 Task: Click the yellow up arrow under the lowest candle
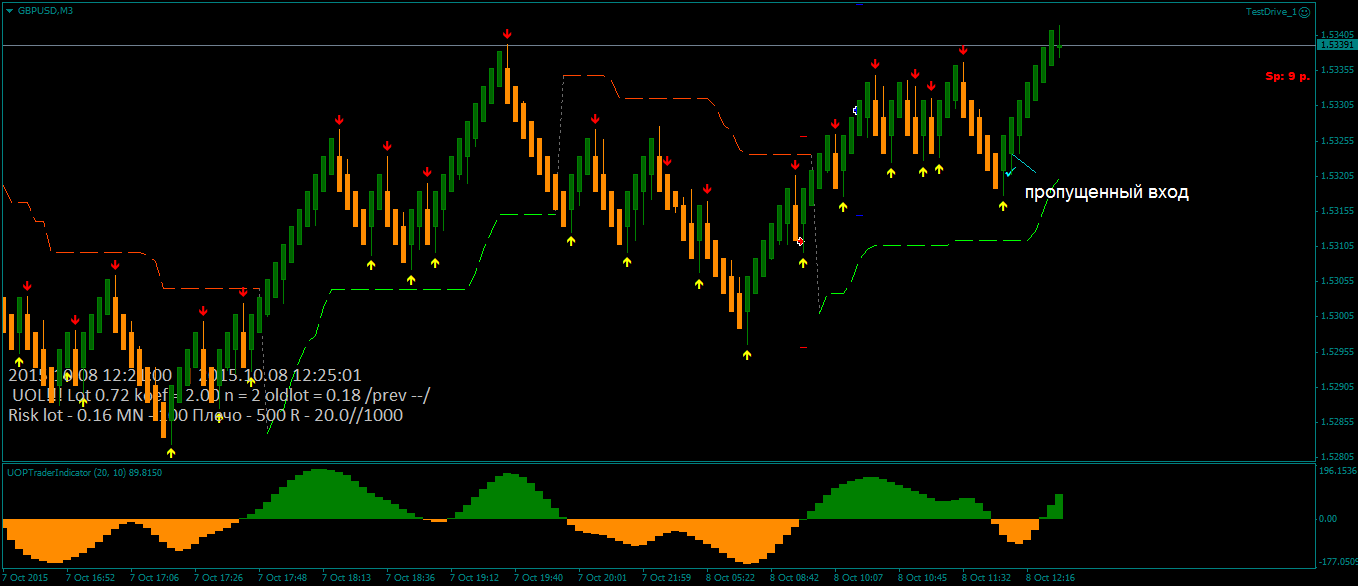pyautogui.click(x=171, y=453)
